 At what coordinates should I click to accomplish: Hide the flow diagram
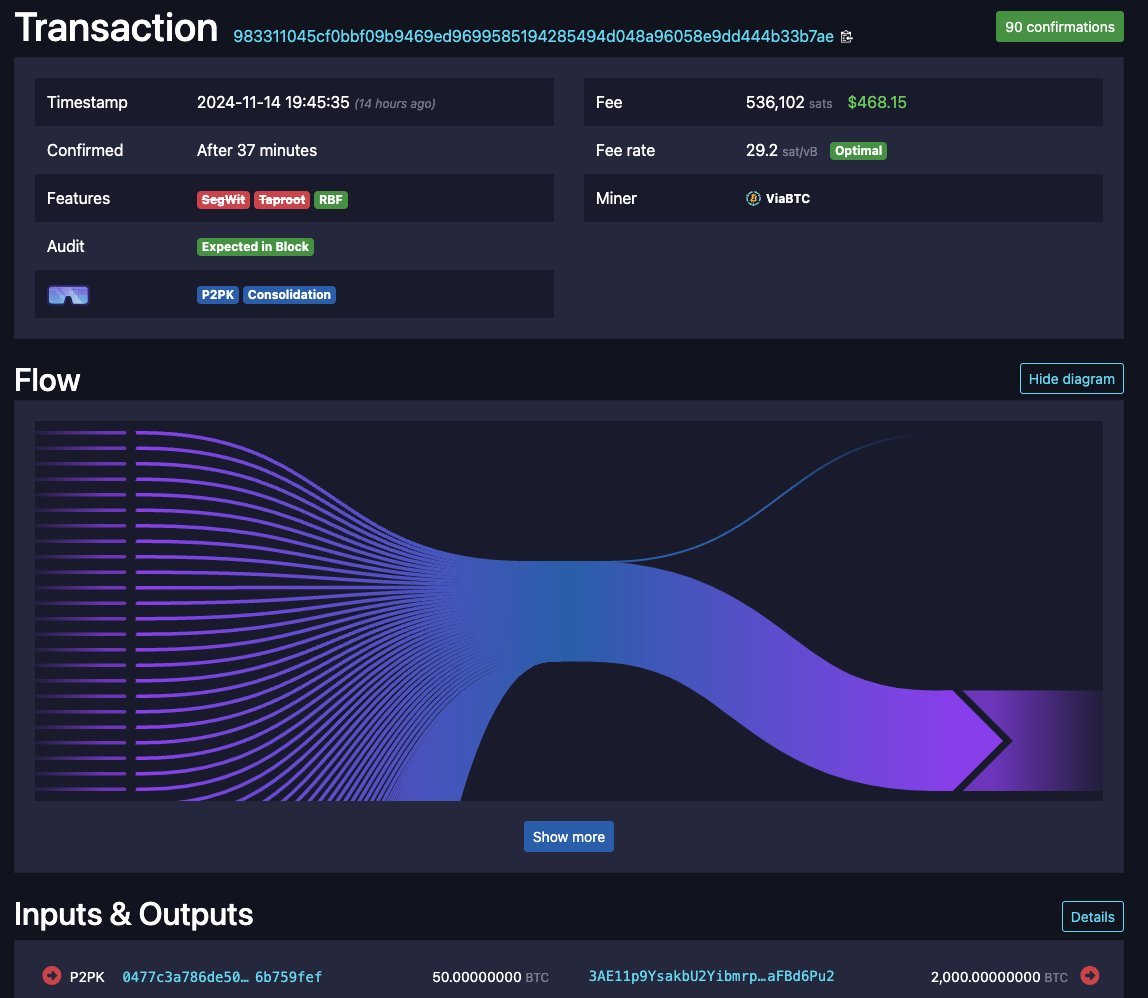1071,379
